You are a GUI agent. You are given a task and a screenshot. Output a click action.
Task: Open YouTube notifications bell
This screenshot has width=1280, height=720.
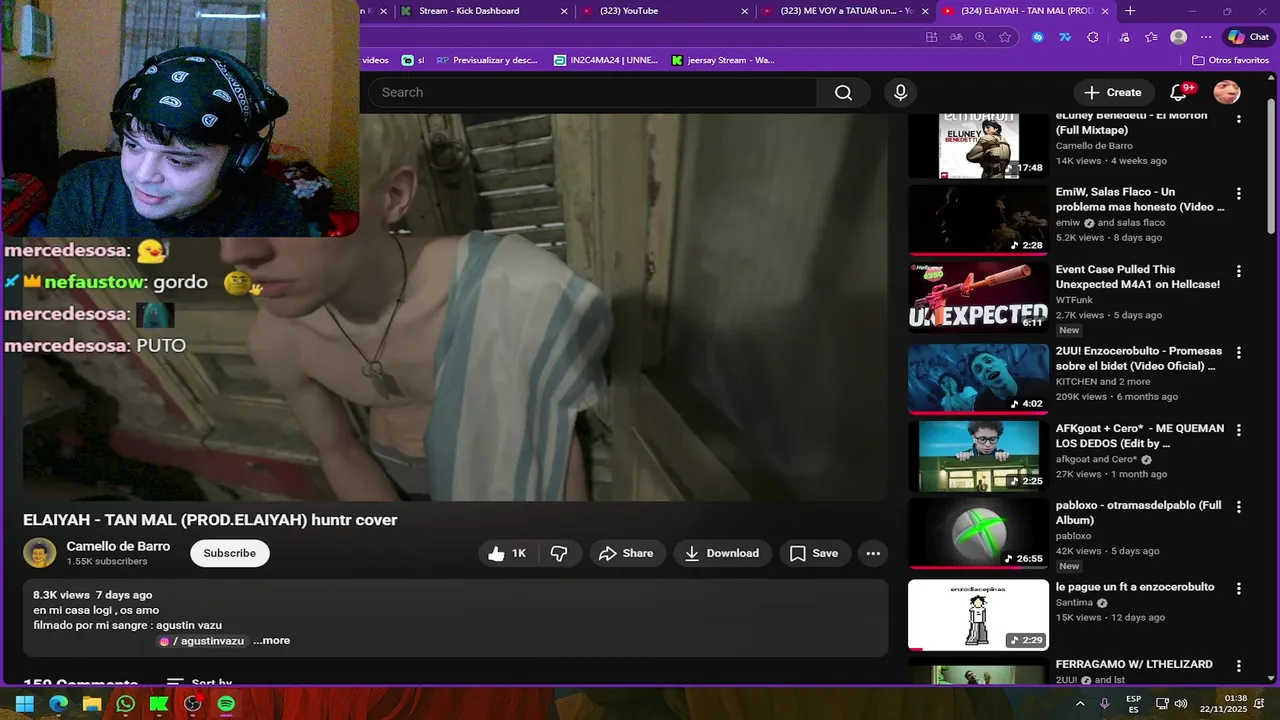(x=1179, y=92)
